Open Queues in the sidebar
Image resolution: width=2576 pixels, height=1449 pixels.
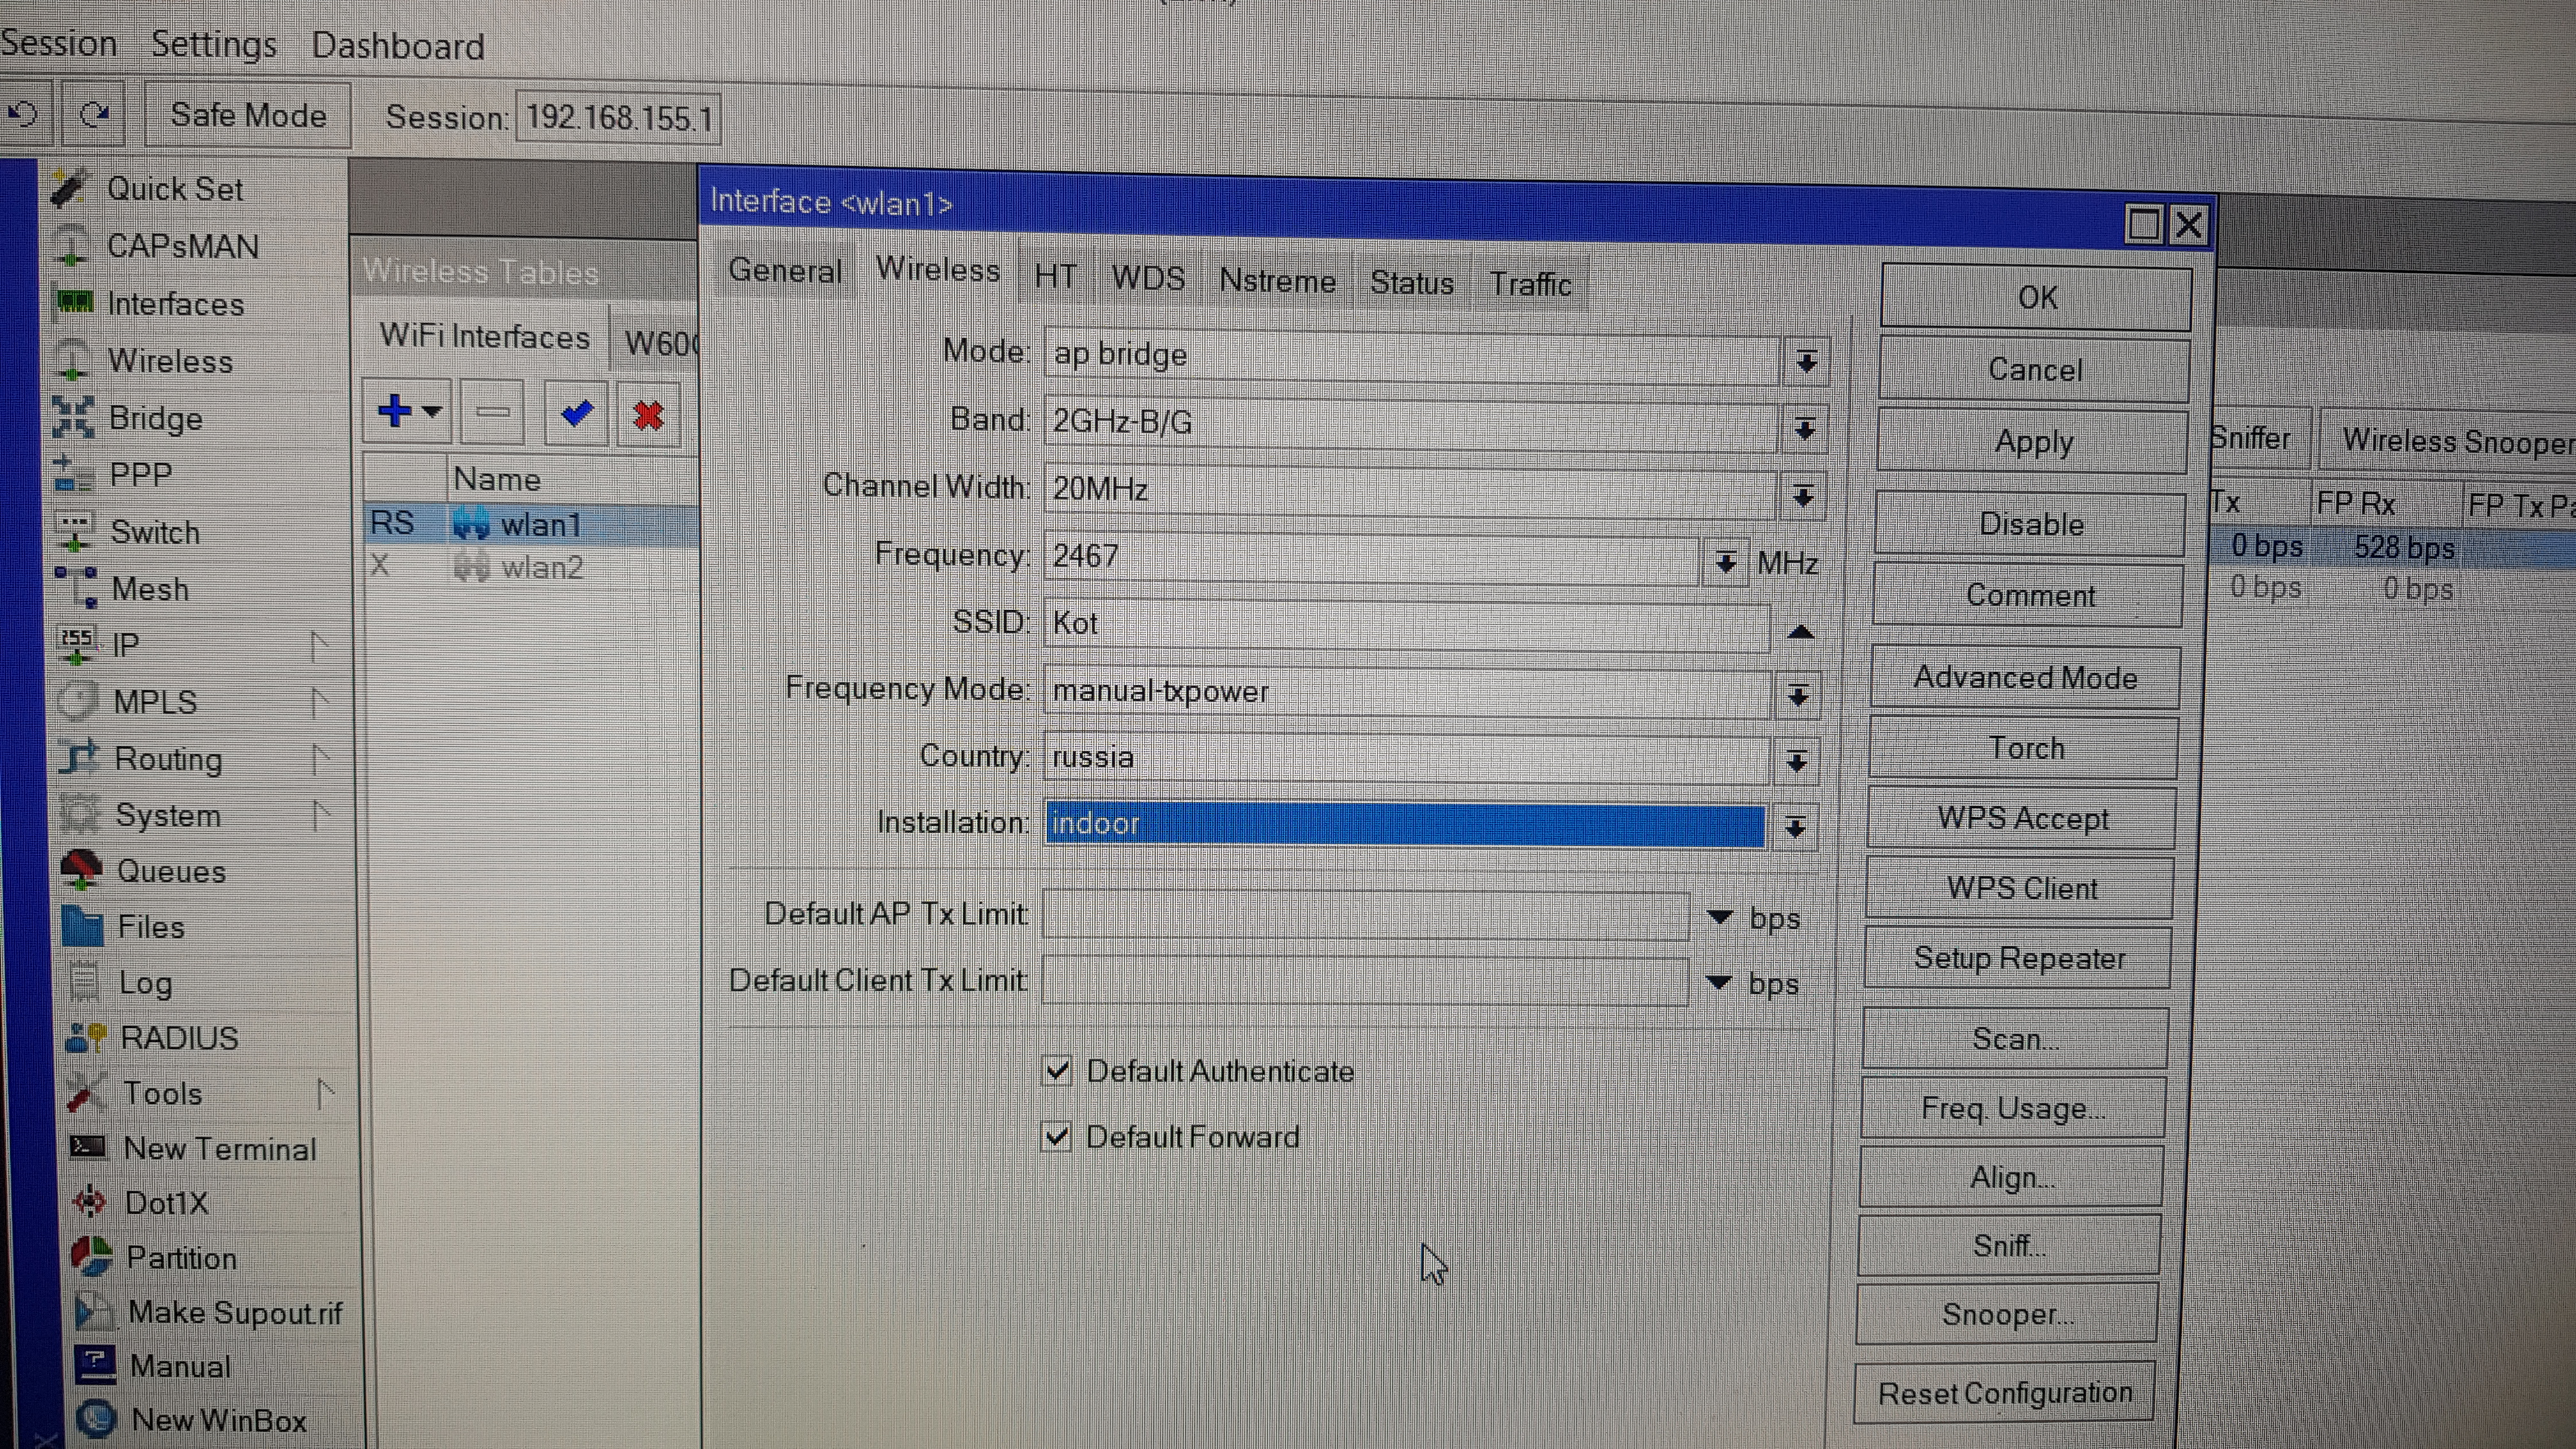click(x=171, y=871)
